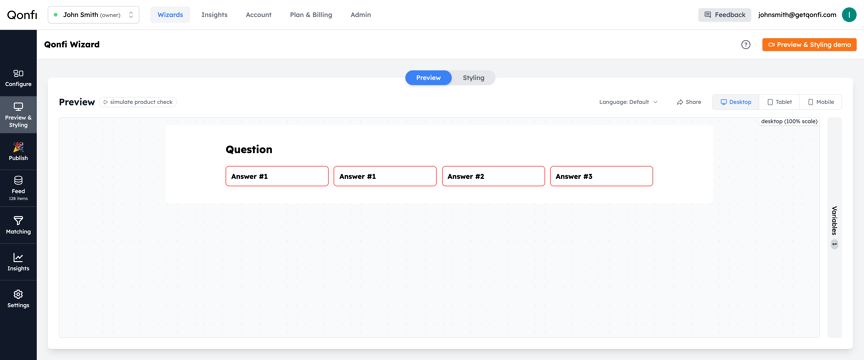Viewport: 864px width, 360px height.
Task: Select Mobile device preview
Action: (820, 102)
